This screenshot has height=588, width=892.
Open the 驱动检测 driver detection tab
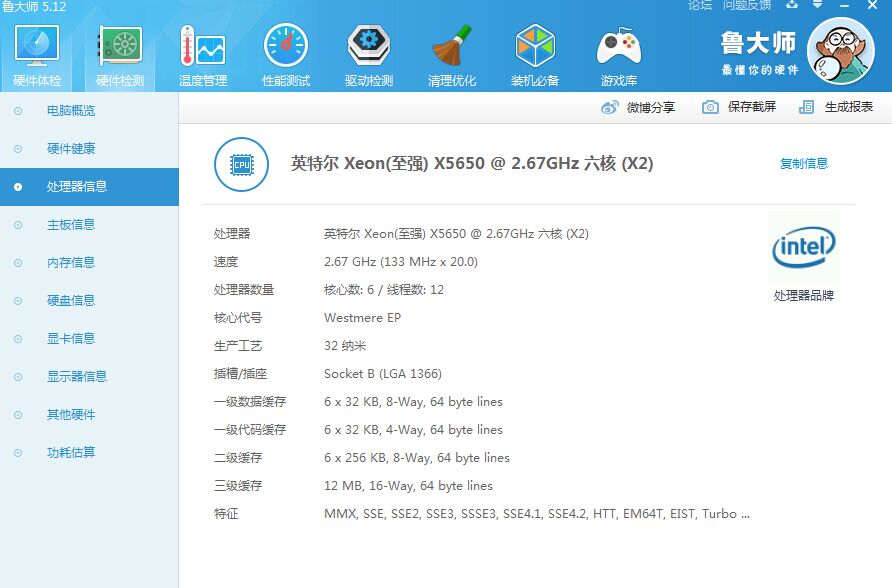(x=369, y=56)
